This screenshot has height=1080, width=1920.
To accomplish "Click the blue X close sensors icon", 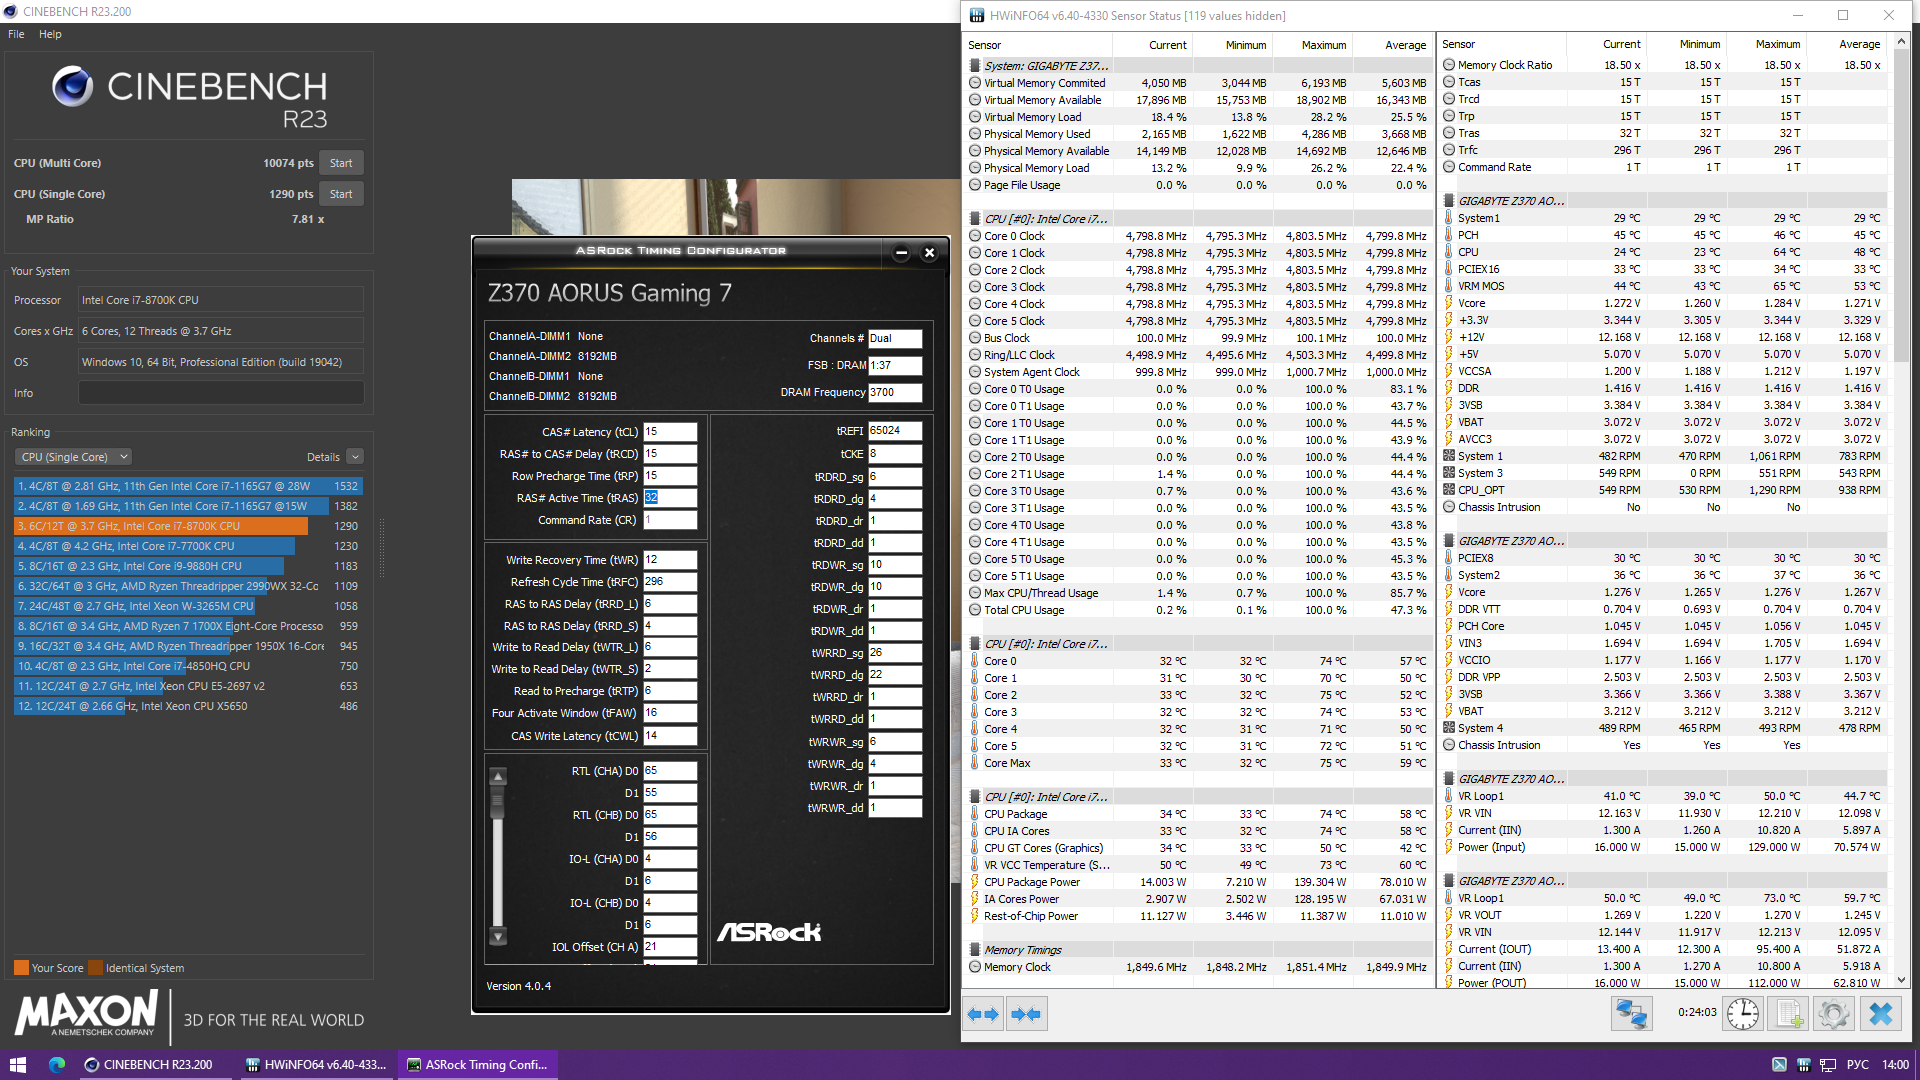I will pos(1880,1014).
